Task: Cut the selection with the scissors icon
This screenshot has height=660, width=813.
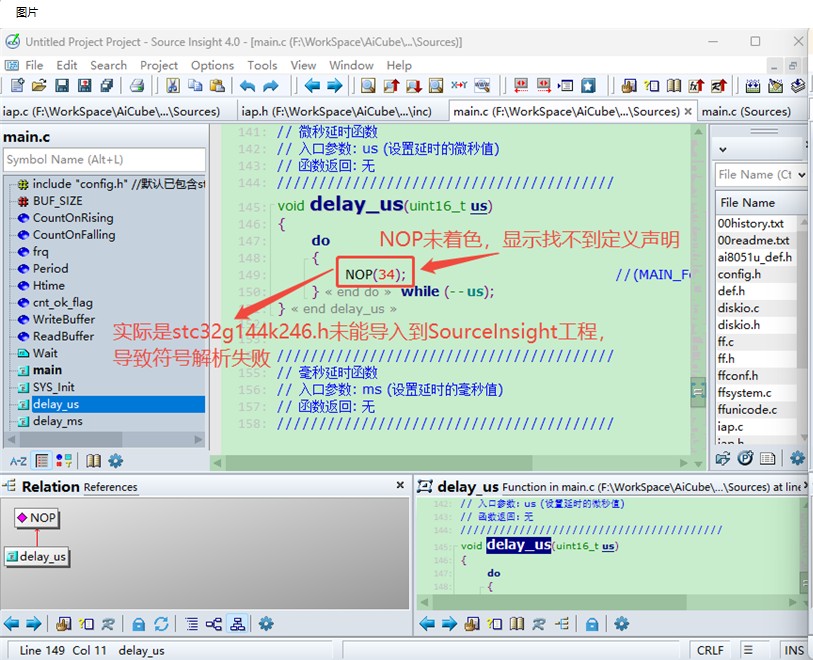Action: click(x=173, y=86)
